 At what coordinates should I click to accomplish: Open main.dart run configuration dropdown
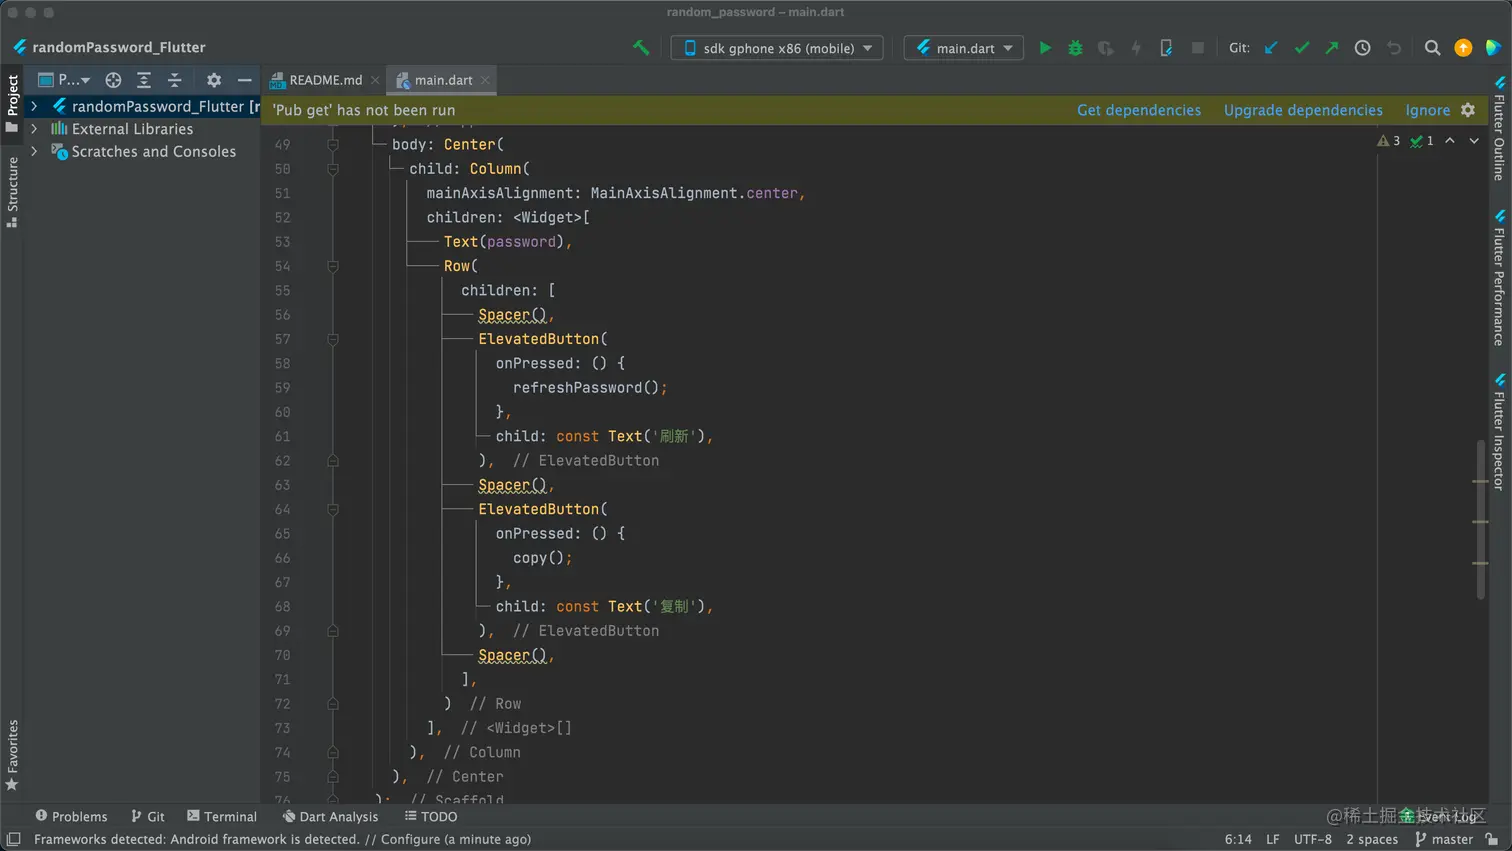tap(964, 48)
